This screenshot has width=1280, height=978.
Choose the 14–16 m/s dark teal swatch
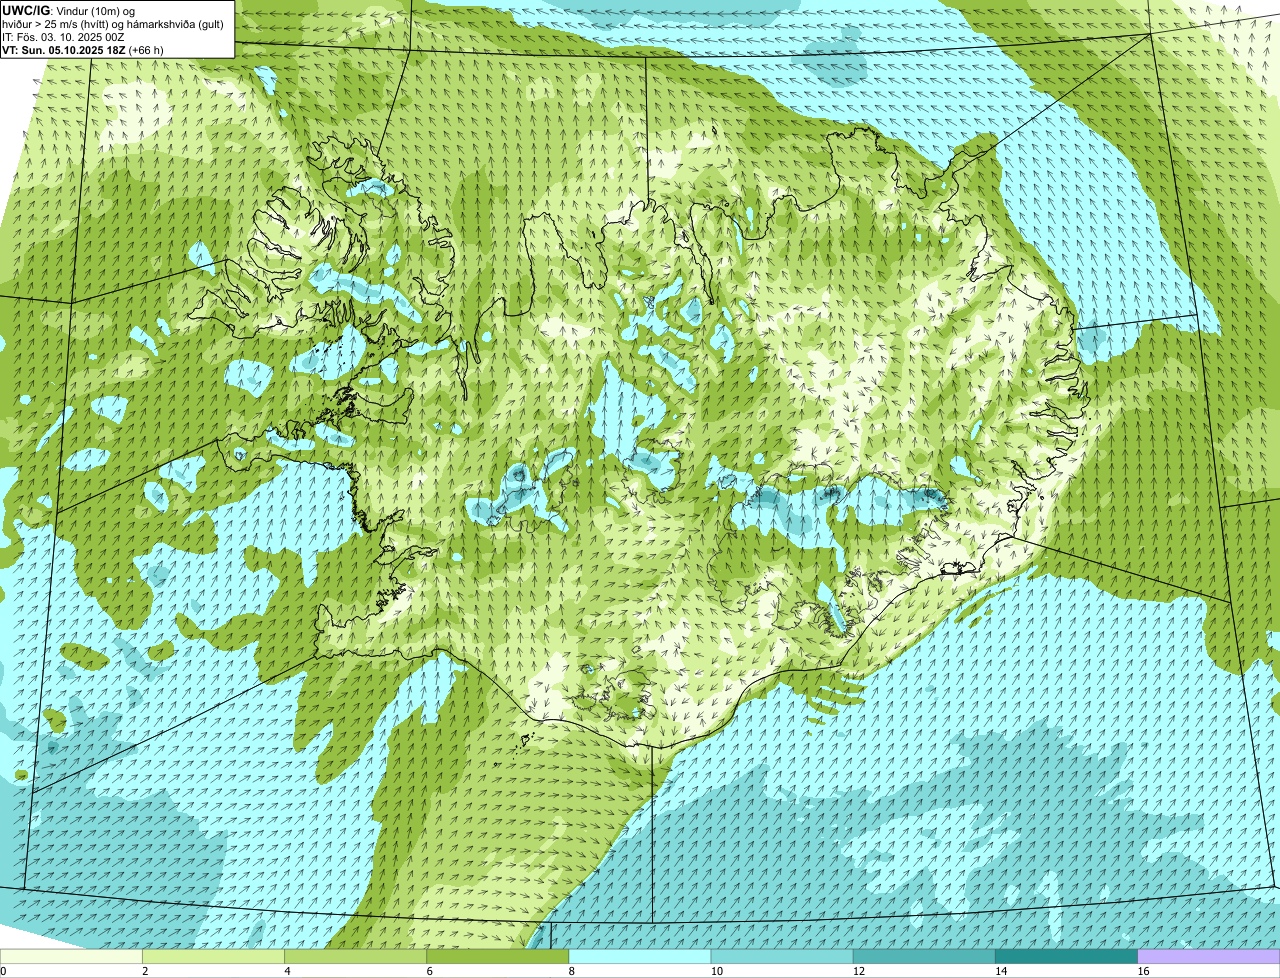(1066, 957)
